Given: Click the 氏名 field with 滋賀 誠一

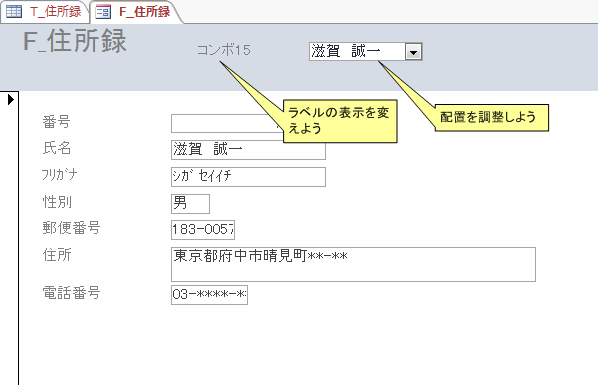Looking at the screenshot, I should click(x=248, y=150).
